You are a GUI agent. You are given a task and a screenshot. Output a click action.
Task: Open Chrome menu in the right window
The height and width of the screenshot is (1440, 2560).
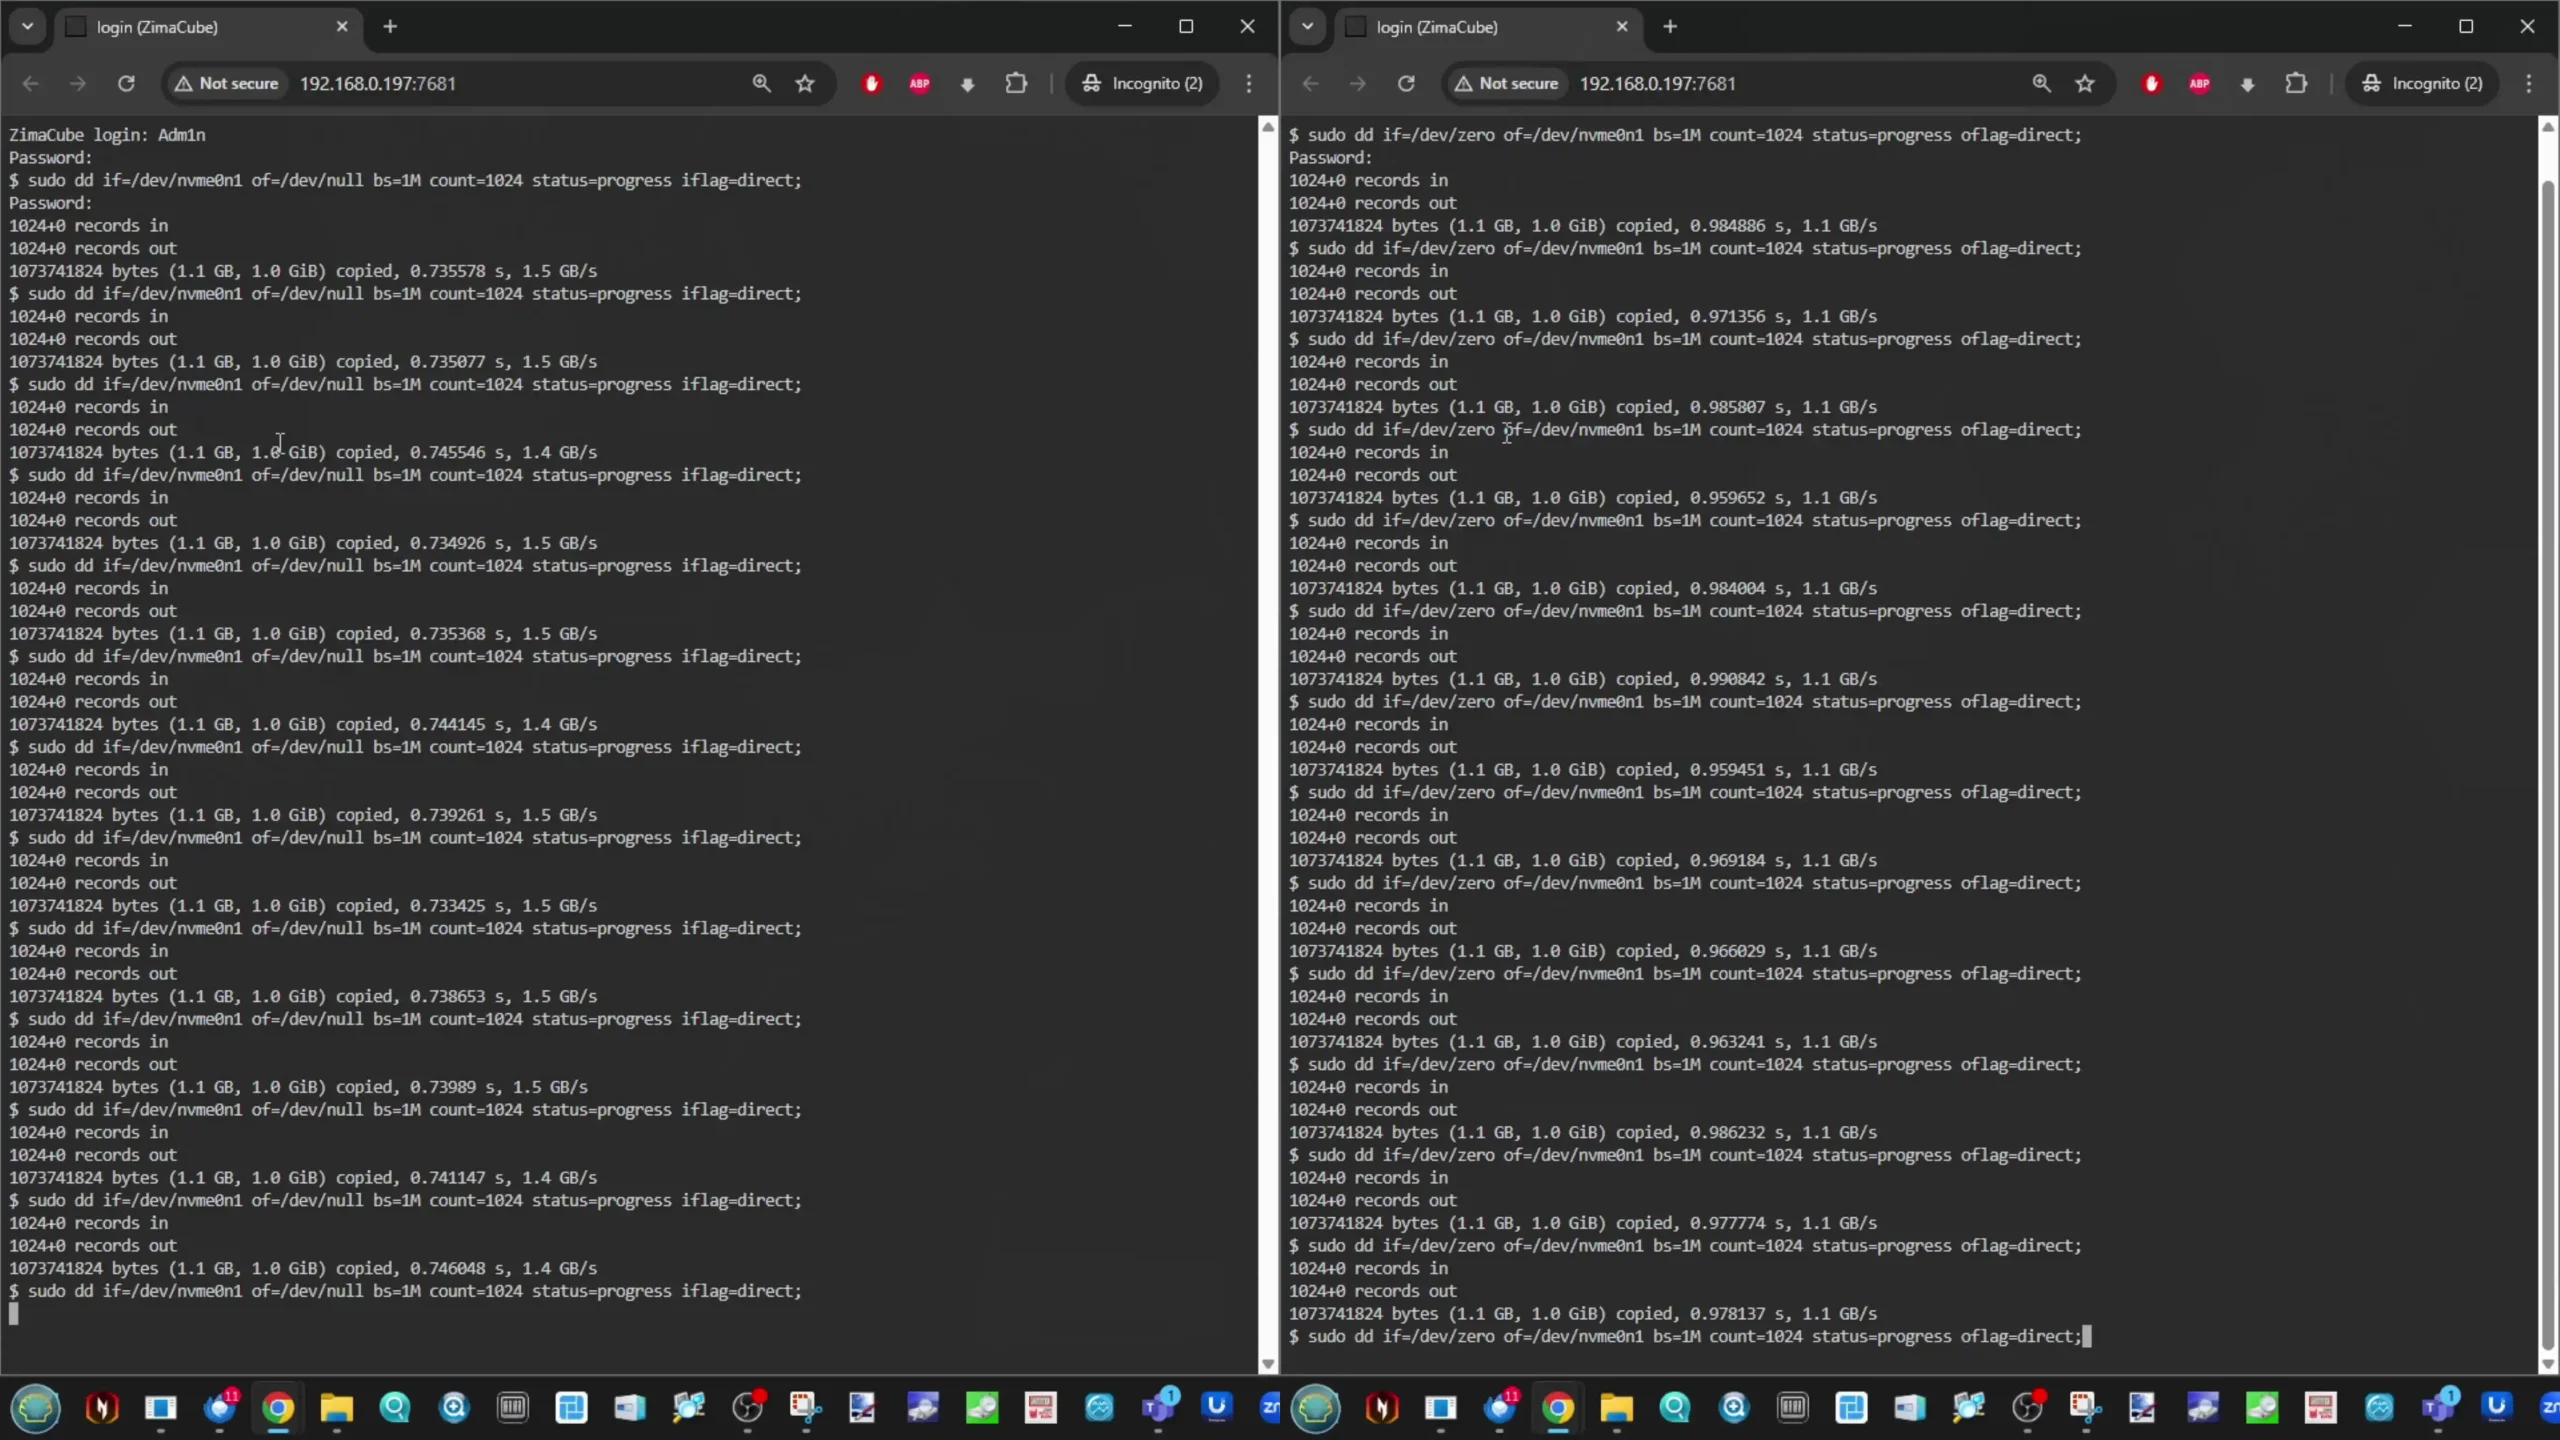point(2529,83)
